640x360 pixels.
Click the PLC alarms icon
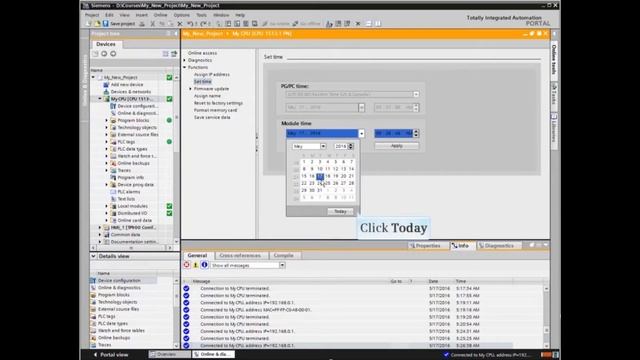113,192
